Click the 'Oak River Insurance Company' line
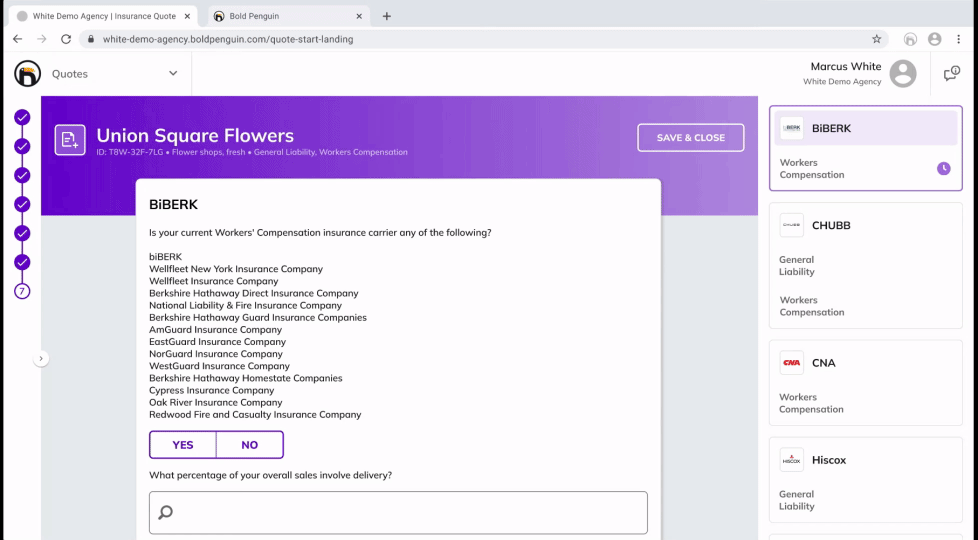This screenshot has width=978, height=540. click(216, 402)
